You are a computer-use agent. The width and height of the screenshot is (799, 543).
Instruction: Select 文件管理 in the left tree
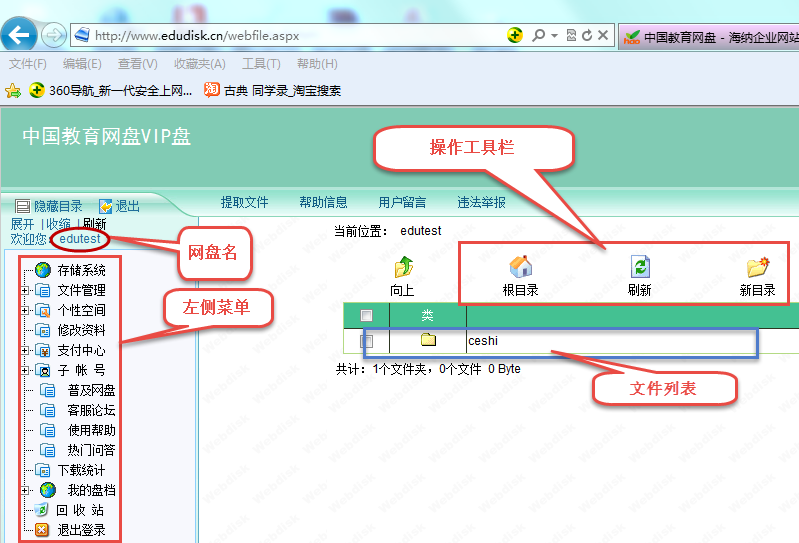pyautogui.click(x=82, y=290)
